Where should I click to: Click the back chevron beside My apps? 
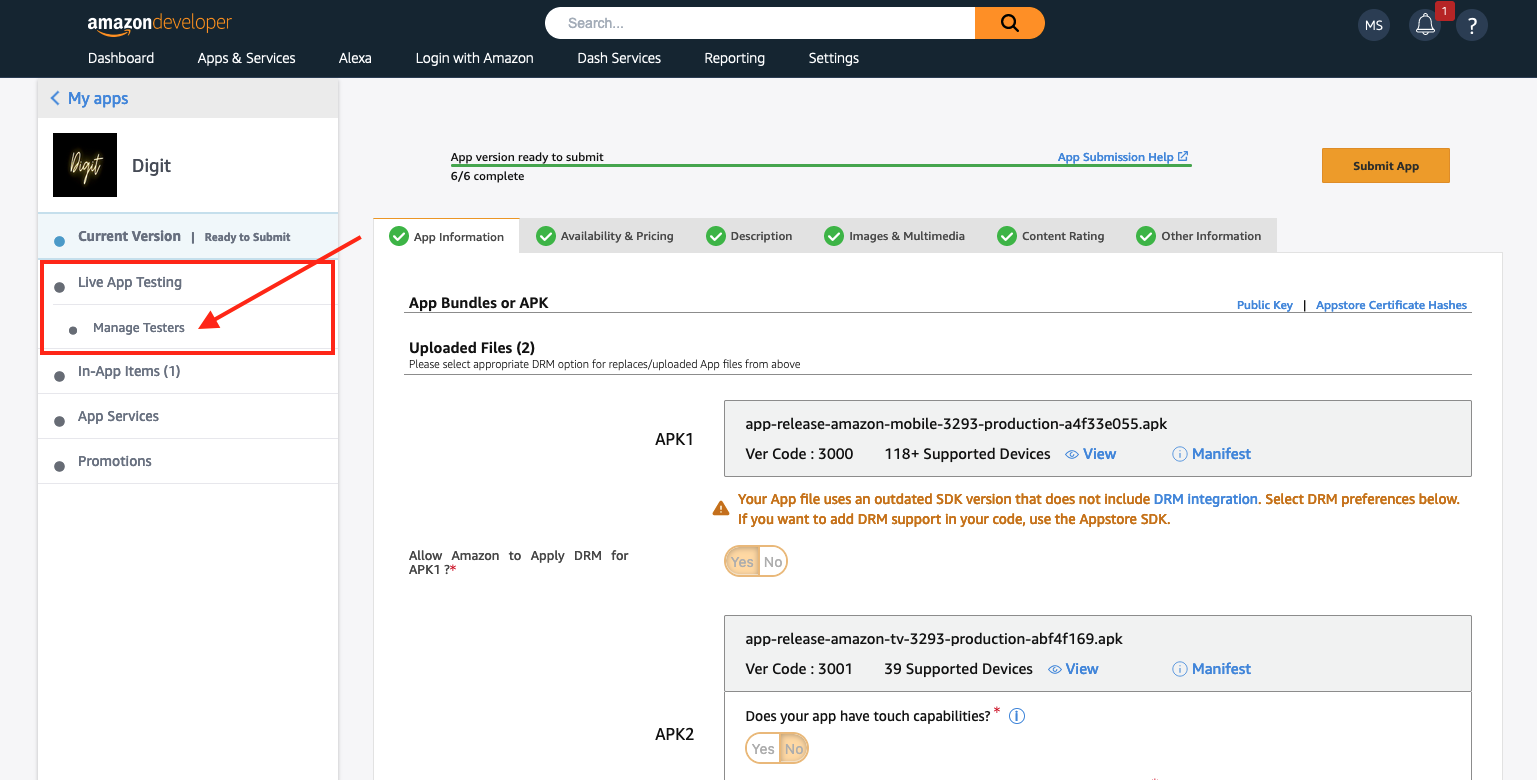point(55,98)
